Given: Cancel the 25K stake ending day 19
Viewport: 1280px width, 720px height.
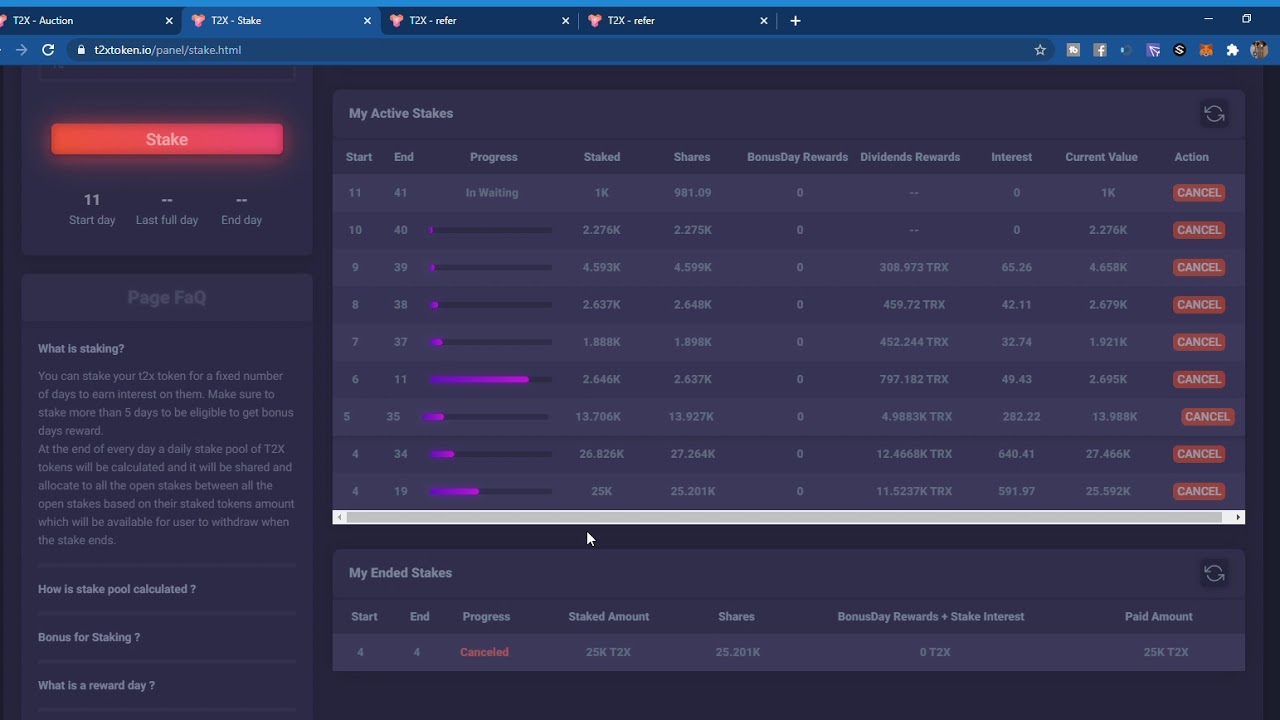Looking at the screenshot, I should pyautogui.click(x=1198, y=491).
